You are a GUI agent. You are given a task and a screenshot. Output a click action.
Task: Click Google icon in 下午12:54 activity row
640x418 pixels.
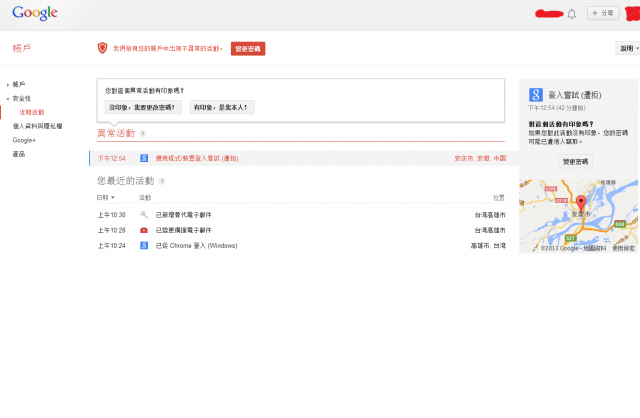(x=144, y=158)
